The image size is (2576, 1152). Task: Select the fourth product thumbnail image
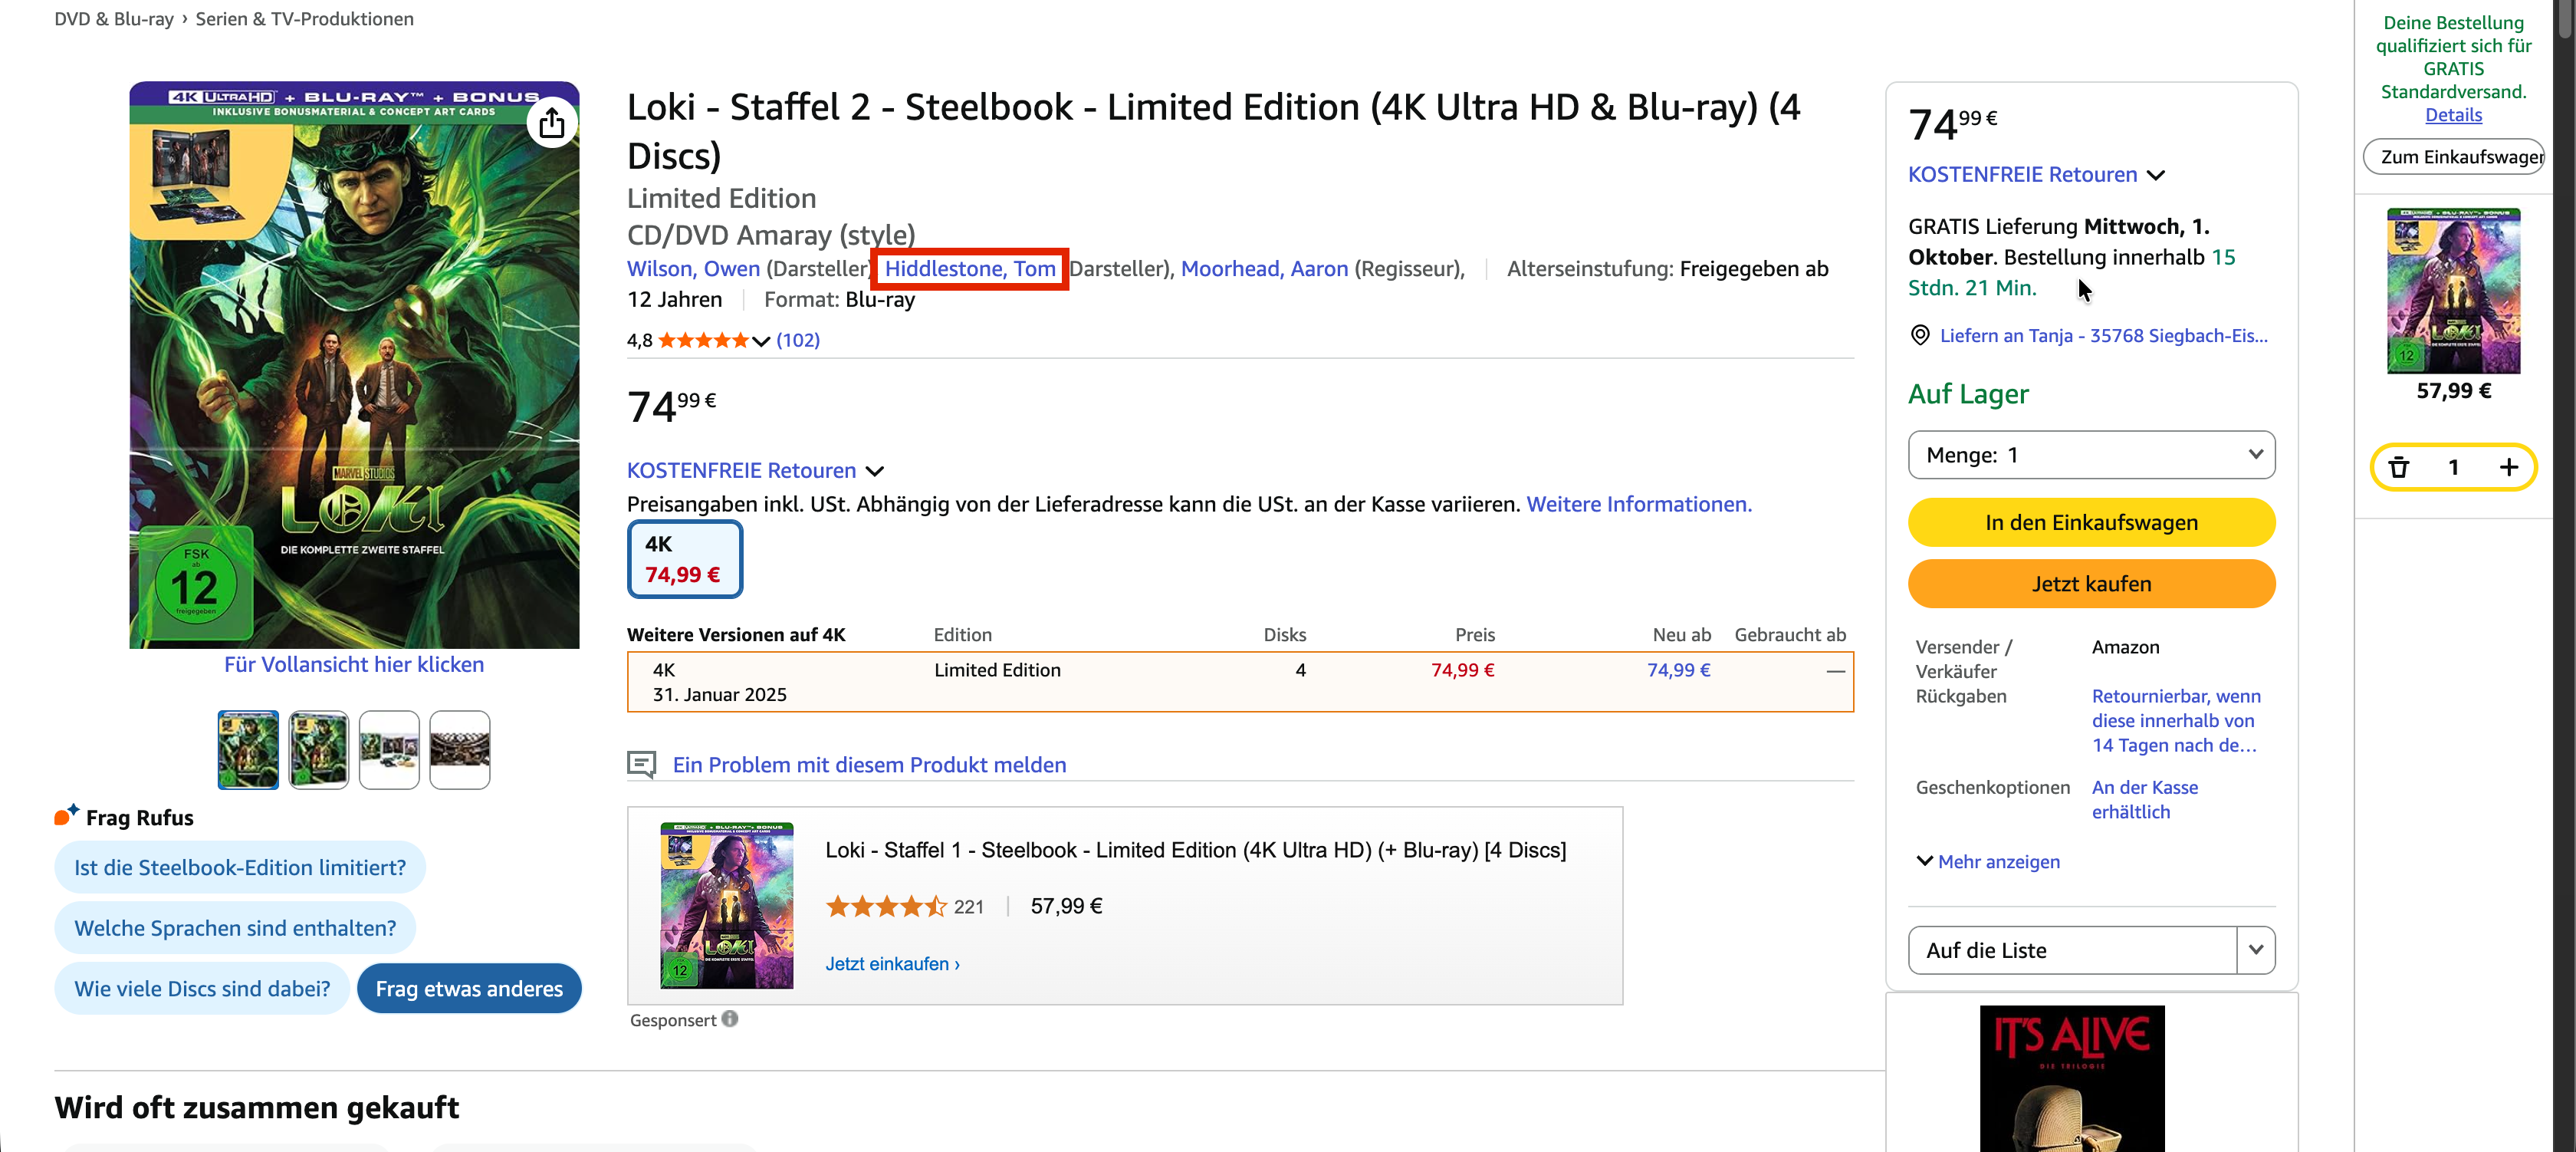click(459, 750)
